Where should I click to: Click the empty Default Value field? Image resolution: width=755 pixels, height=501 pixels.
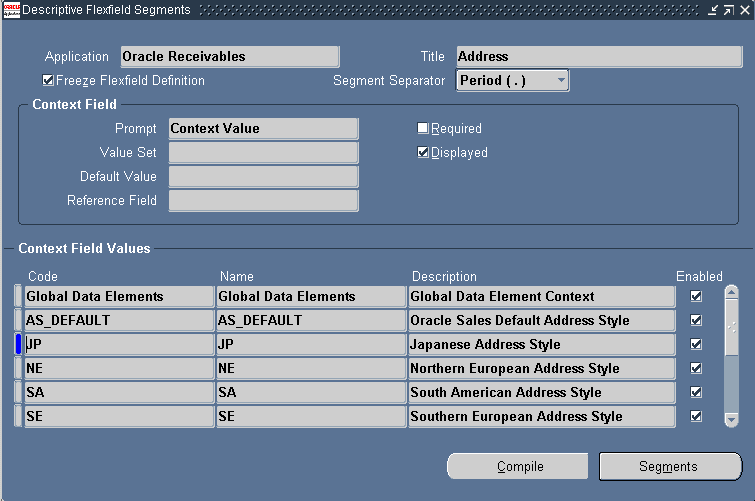pyautogui.click(x=263, y=177)
